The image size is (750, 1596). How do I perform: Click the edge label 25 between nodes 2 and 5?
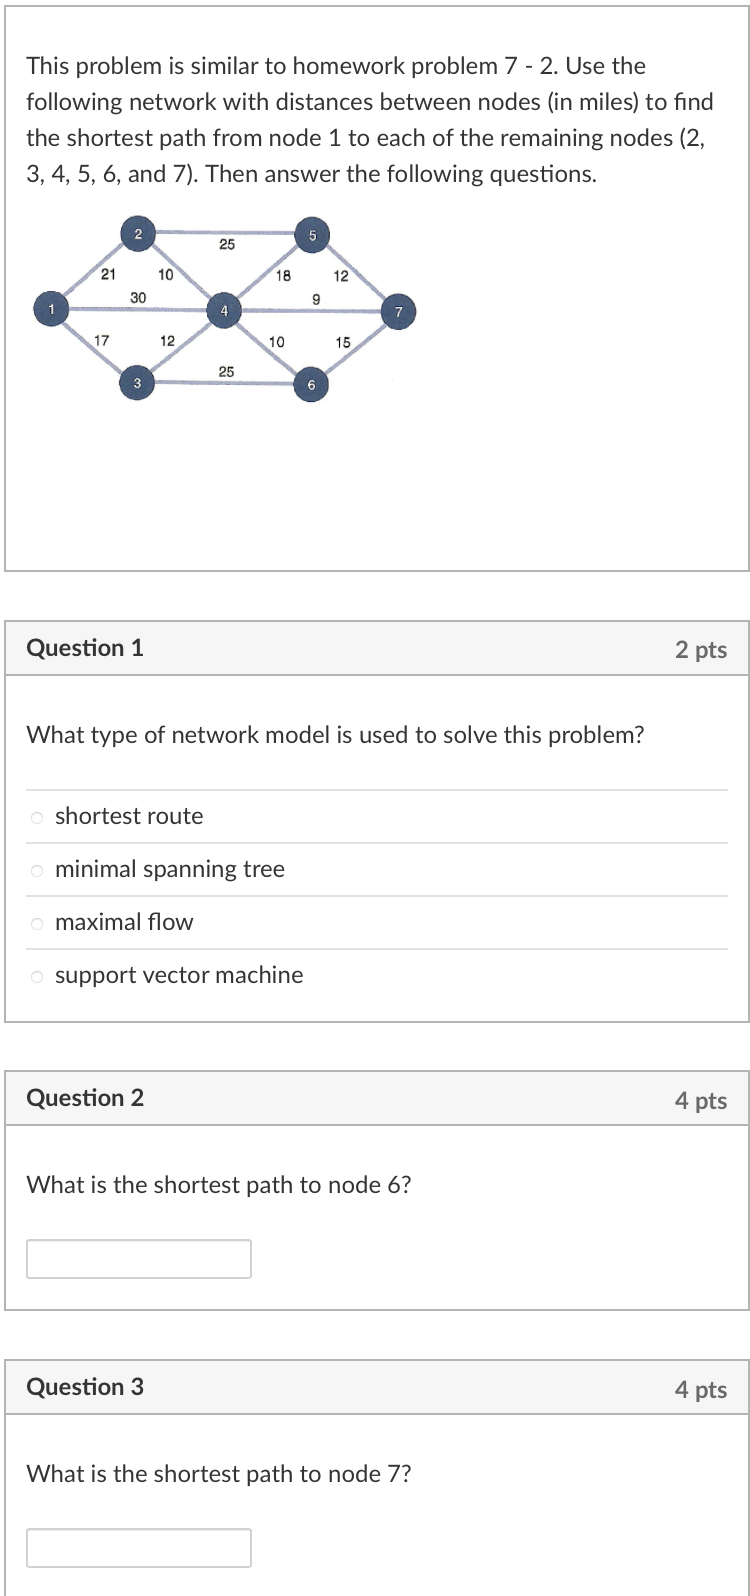click(228, 246)
